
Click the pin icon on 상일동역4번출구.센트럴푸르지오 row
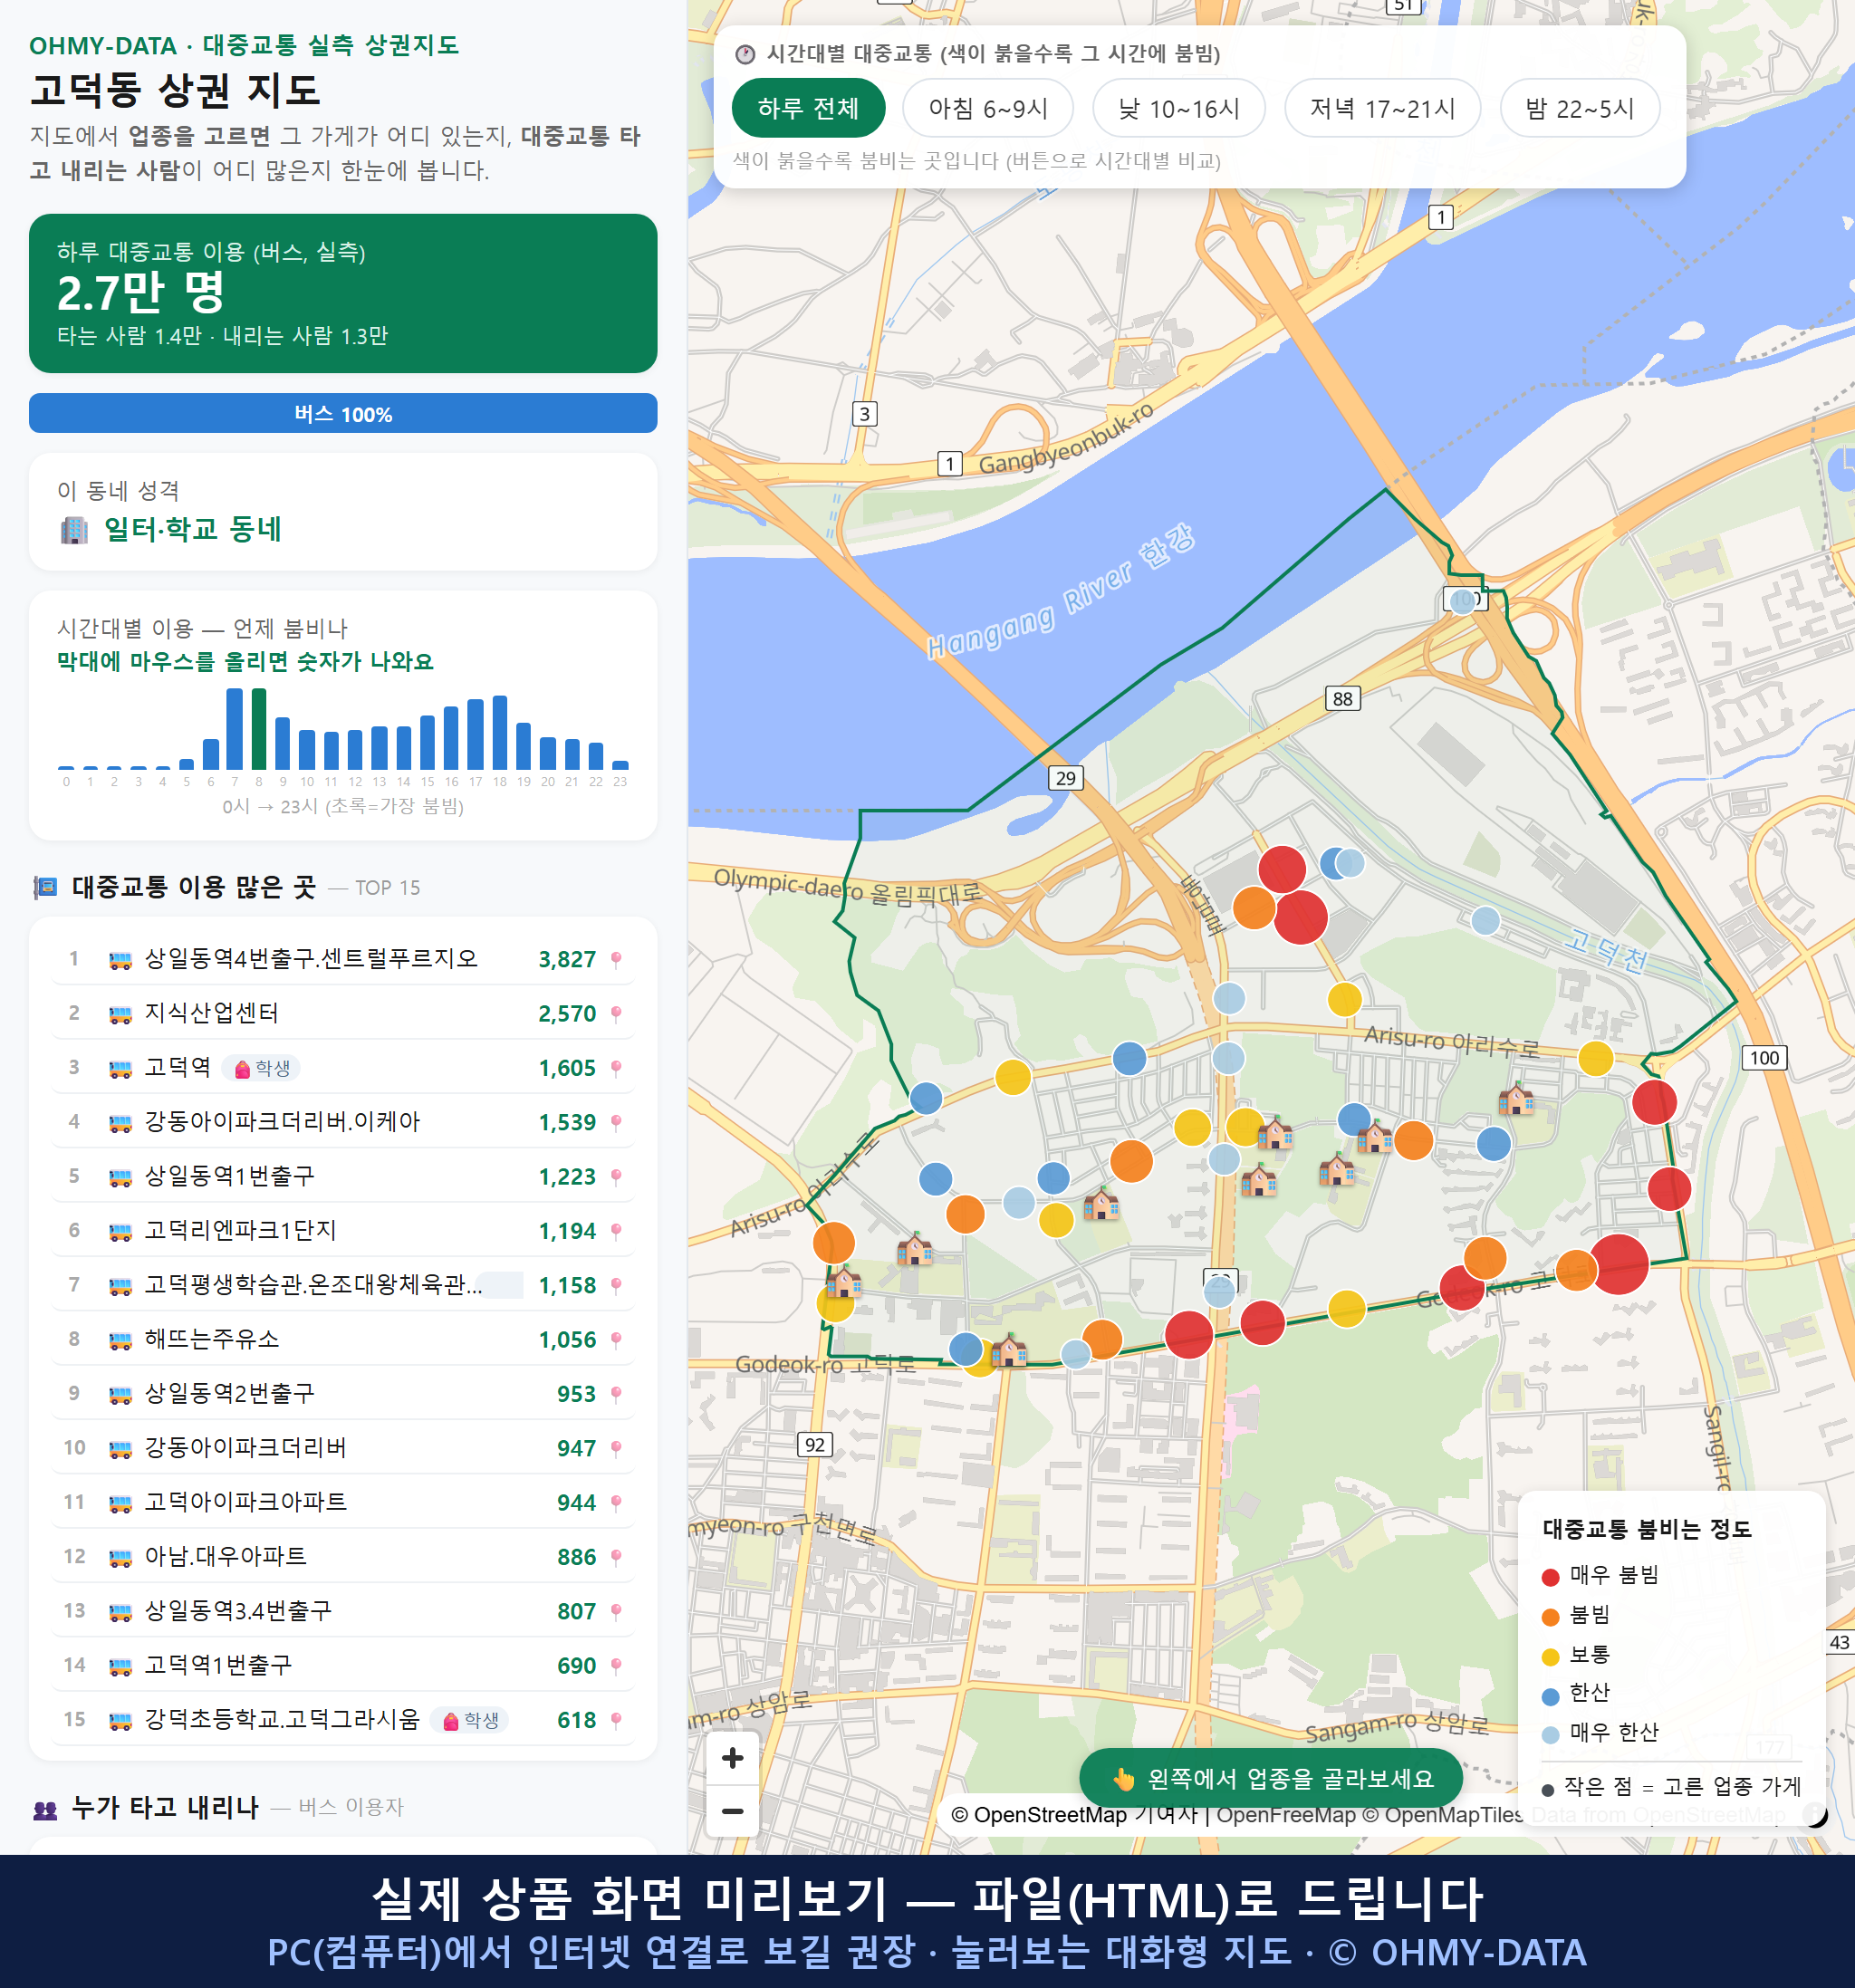pos(616,960)
